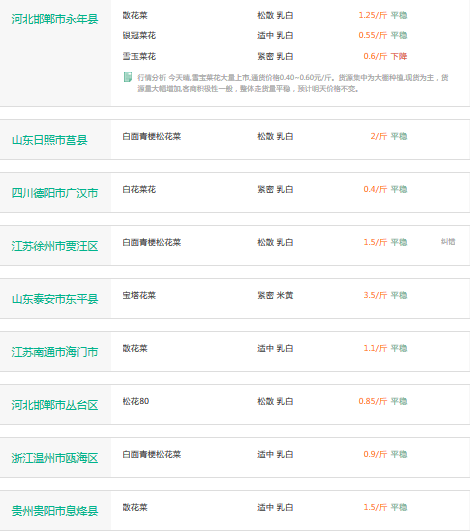
Task: Select the 四川德阳市广汉市 region link
Action: (x=55, y=193)
